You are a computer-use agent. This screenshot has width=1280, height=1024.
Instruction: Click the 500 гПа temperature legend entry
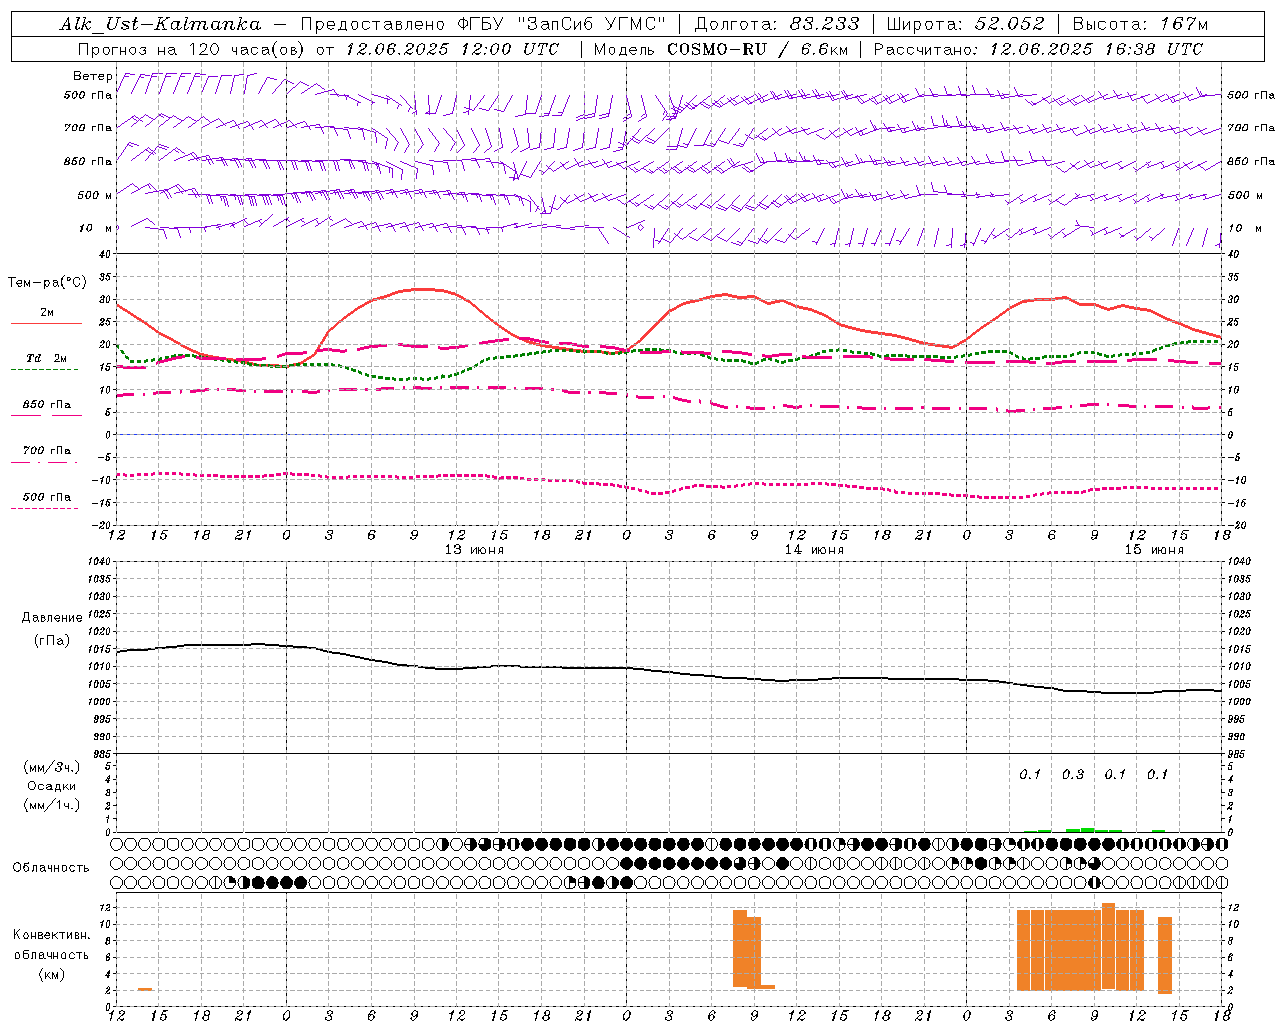(x=46, y=497)
